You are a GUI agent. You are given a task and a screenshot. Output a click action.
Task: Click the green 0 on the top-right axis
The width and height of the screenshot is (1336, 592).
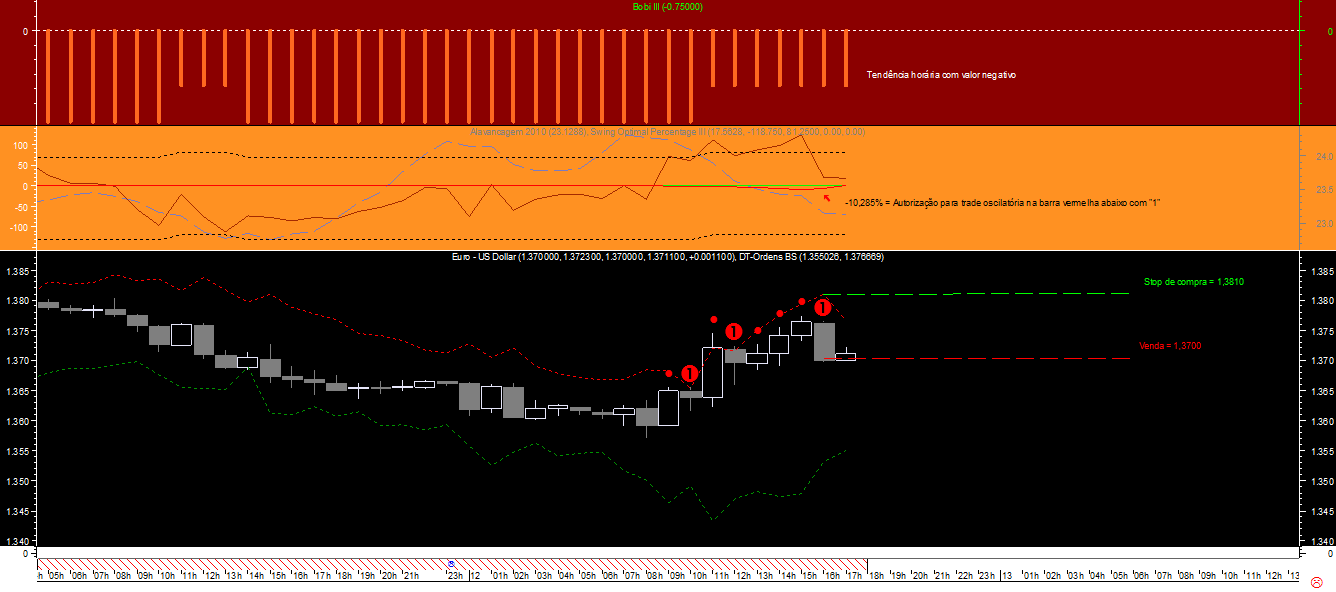1329,31
